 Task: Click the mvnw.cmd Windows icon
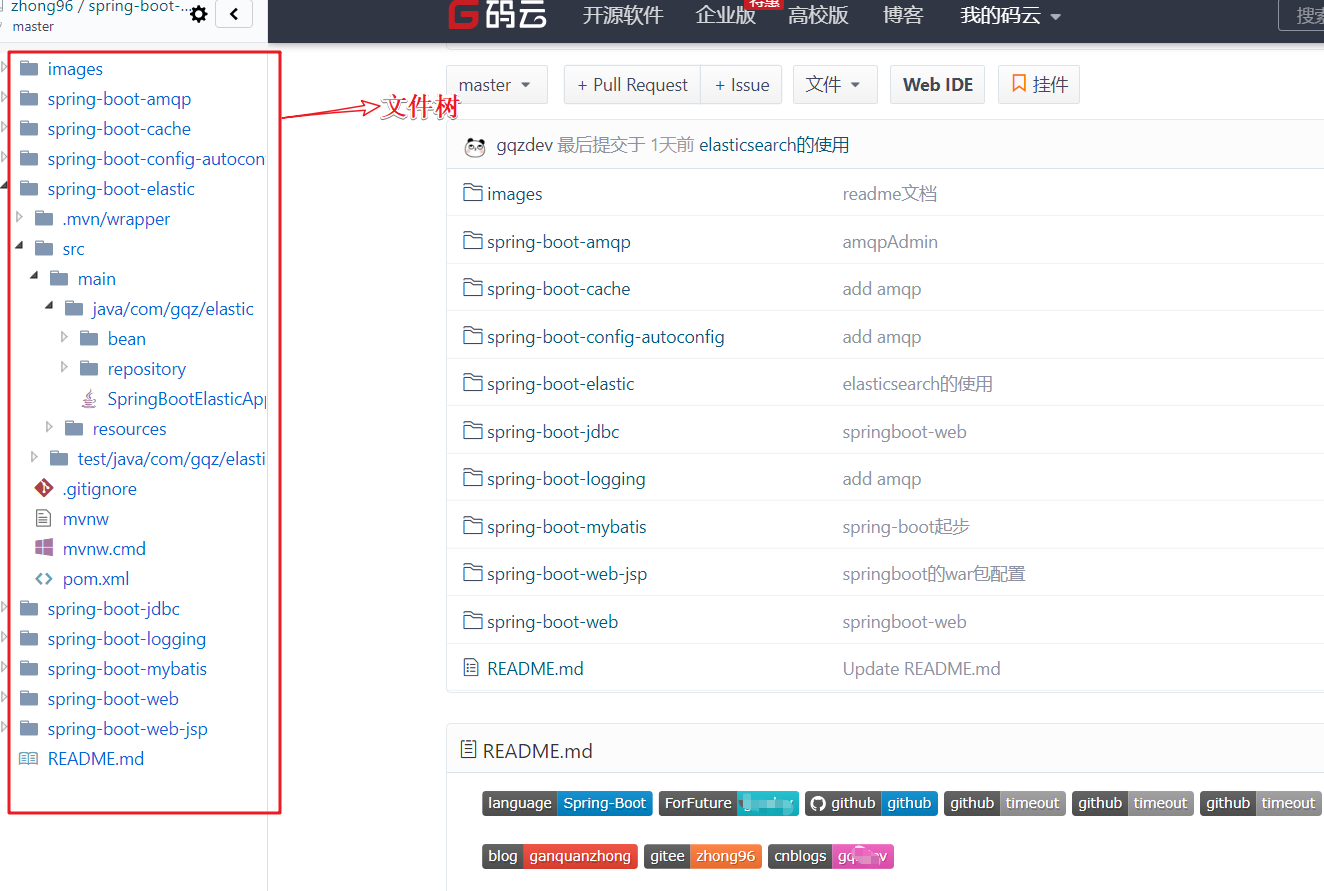tap(44, 548)
